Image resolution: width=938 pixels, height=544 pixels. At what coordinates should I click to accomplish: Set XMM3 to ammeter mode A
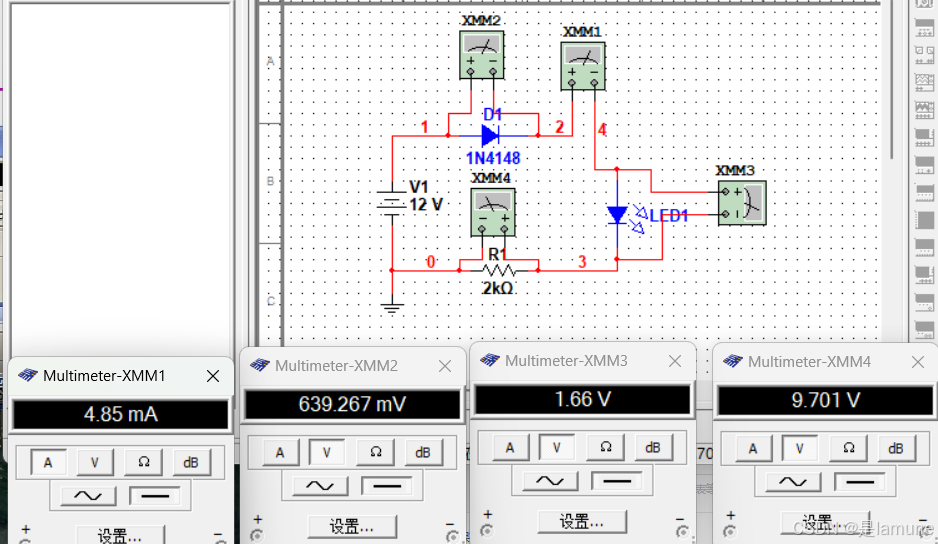click(x=510, y=448)
